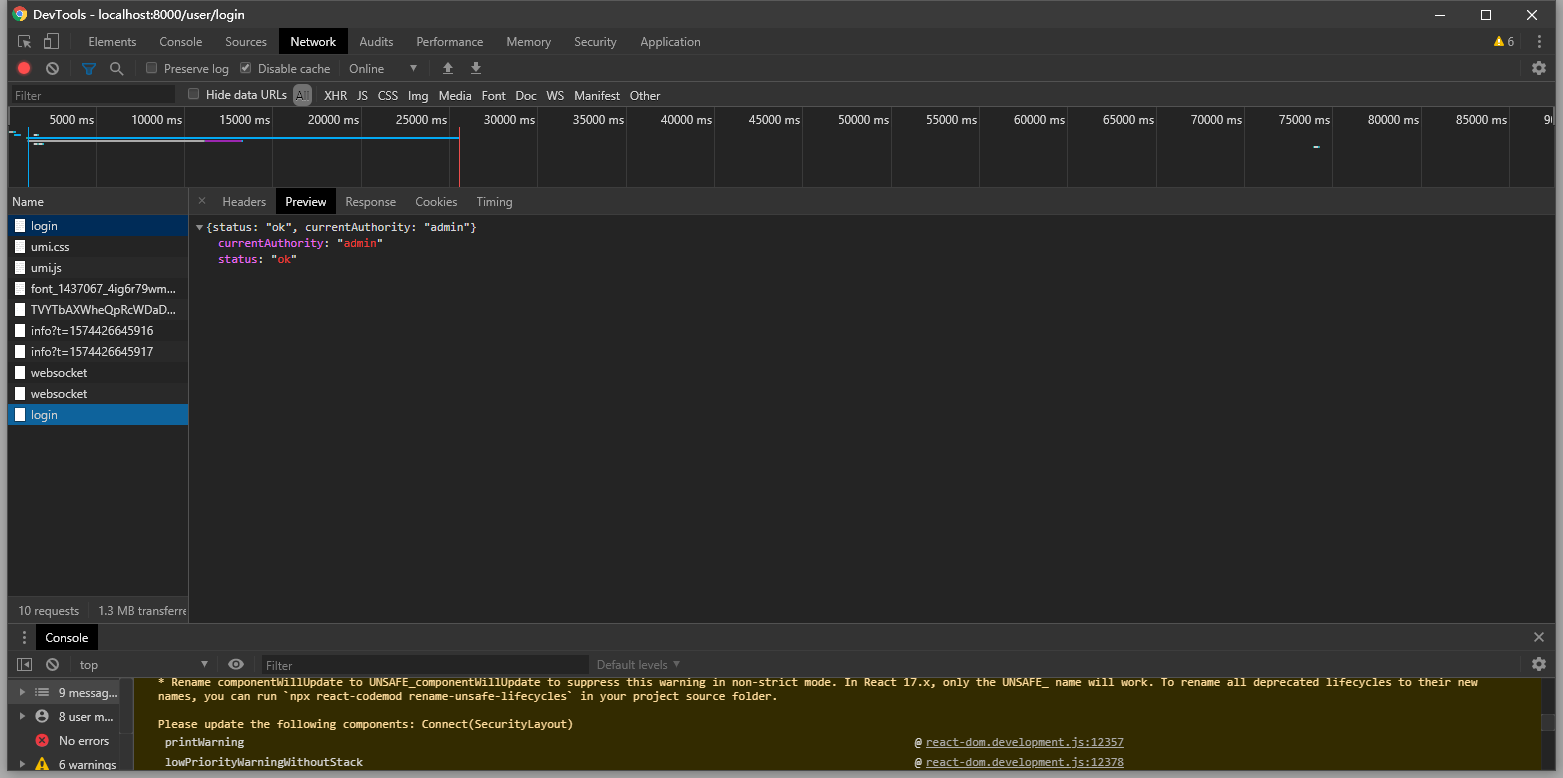
Task: Open the Online throttling dropdown
Action: coord(383,69)
